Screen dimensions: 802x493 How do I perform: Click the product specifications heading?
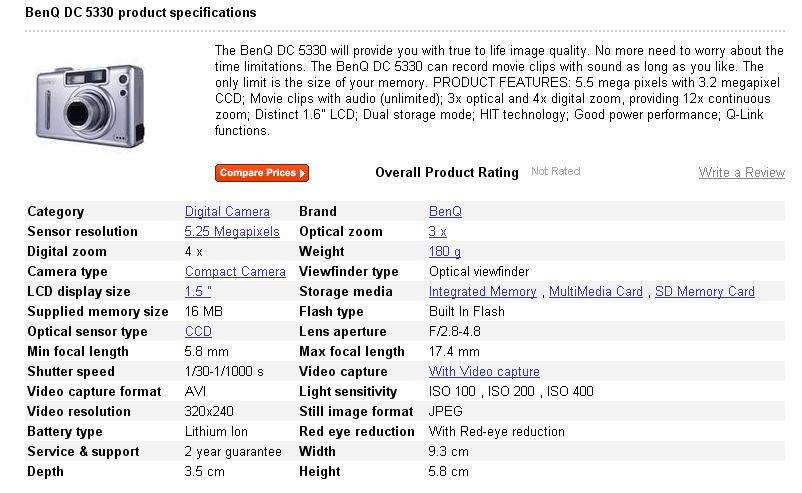pyautogui.click(x=140, y=13)
